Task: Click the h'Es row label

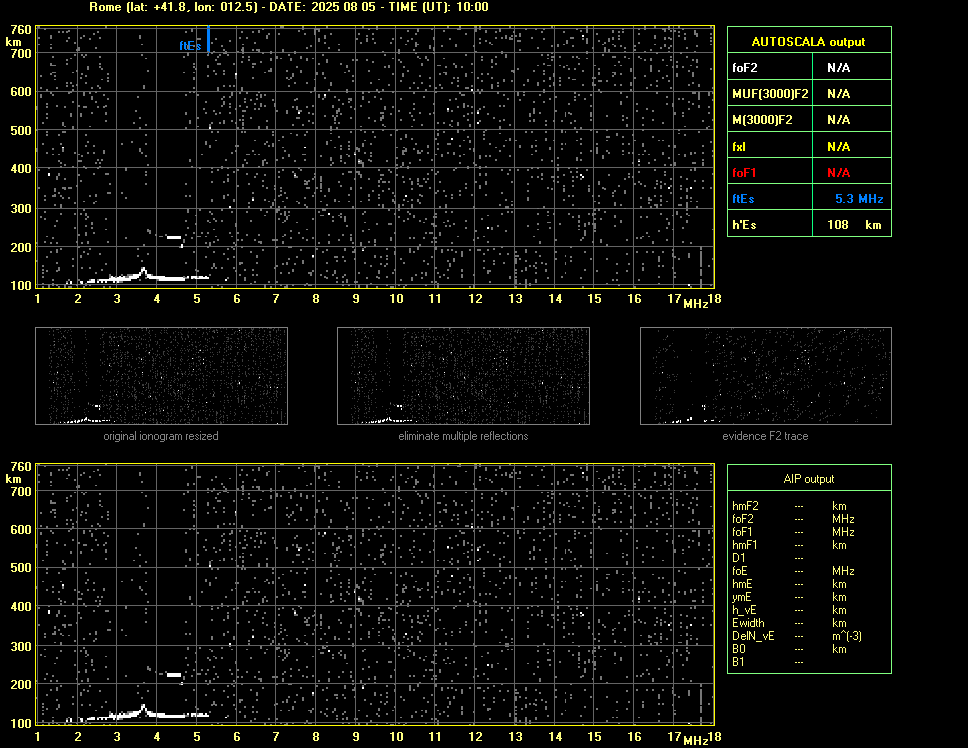Action: tap(744, 225)
